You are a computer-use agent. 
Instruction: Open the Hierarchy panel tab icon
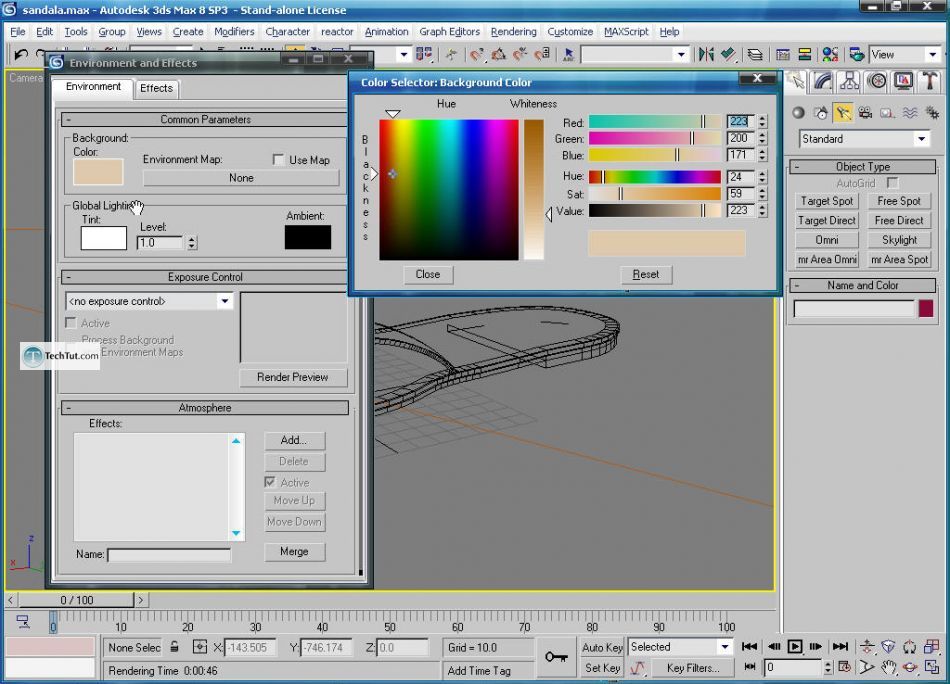pyautogui.click(x=849, y=81)
